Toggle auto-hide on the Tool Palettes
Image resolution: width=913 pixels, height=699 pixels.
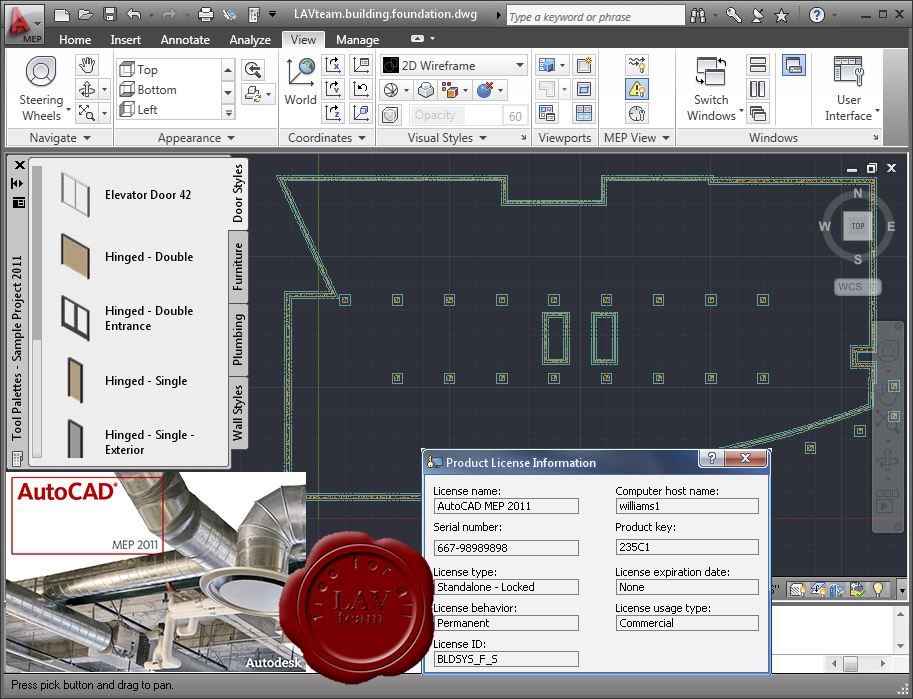click(17, 183)
